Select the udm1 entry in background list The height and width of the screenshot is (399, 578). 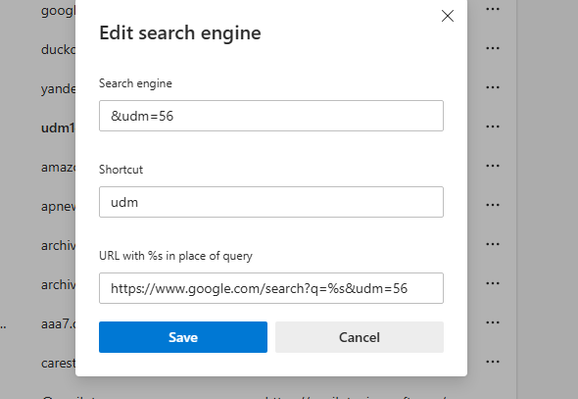point(58,128)
